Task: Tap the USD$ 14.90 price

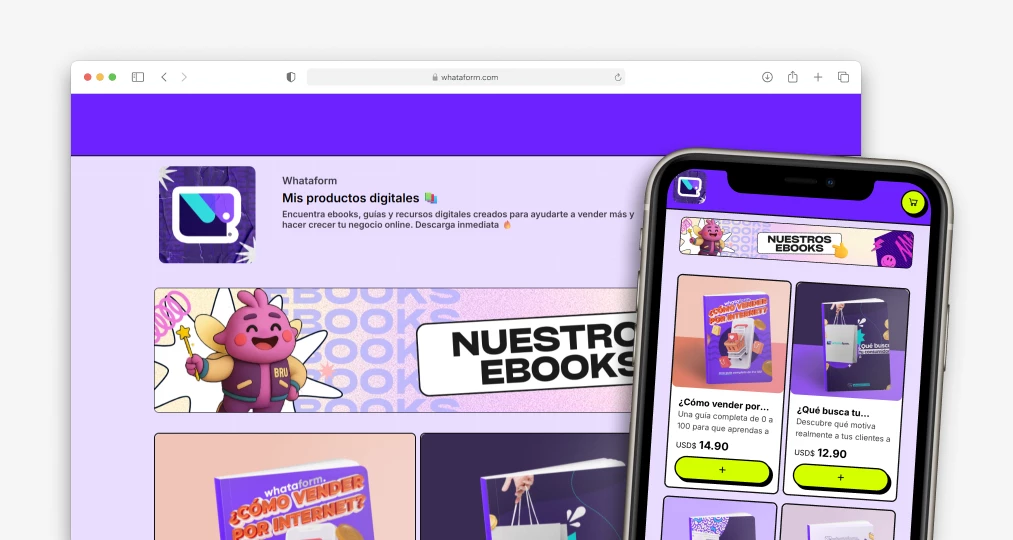Action: (x=702, y=446)
